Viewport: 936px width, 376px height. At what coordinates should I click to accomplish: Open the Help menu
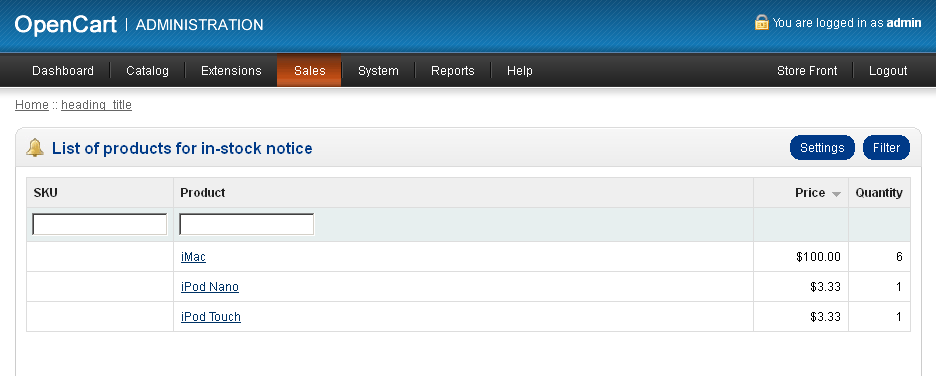(x=519, y=70)
